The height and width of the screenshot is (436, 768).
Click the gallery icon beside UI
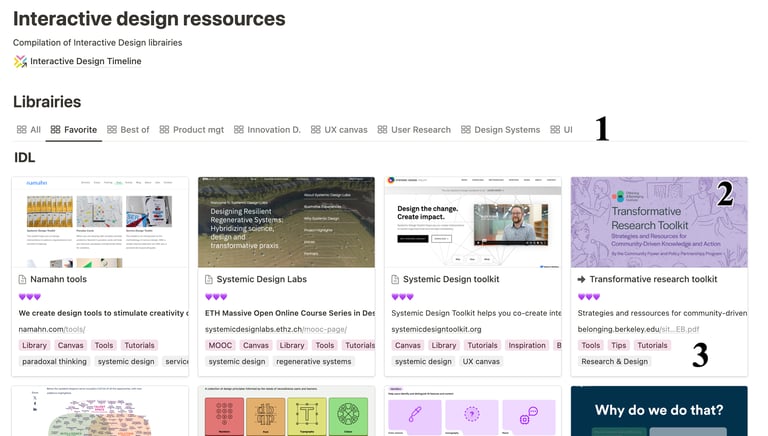555,130
